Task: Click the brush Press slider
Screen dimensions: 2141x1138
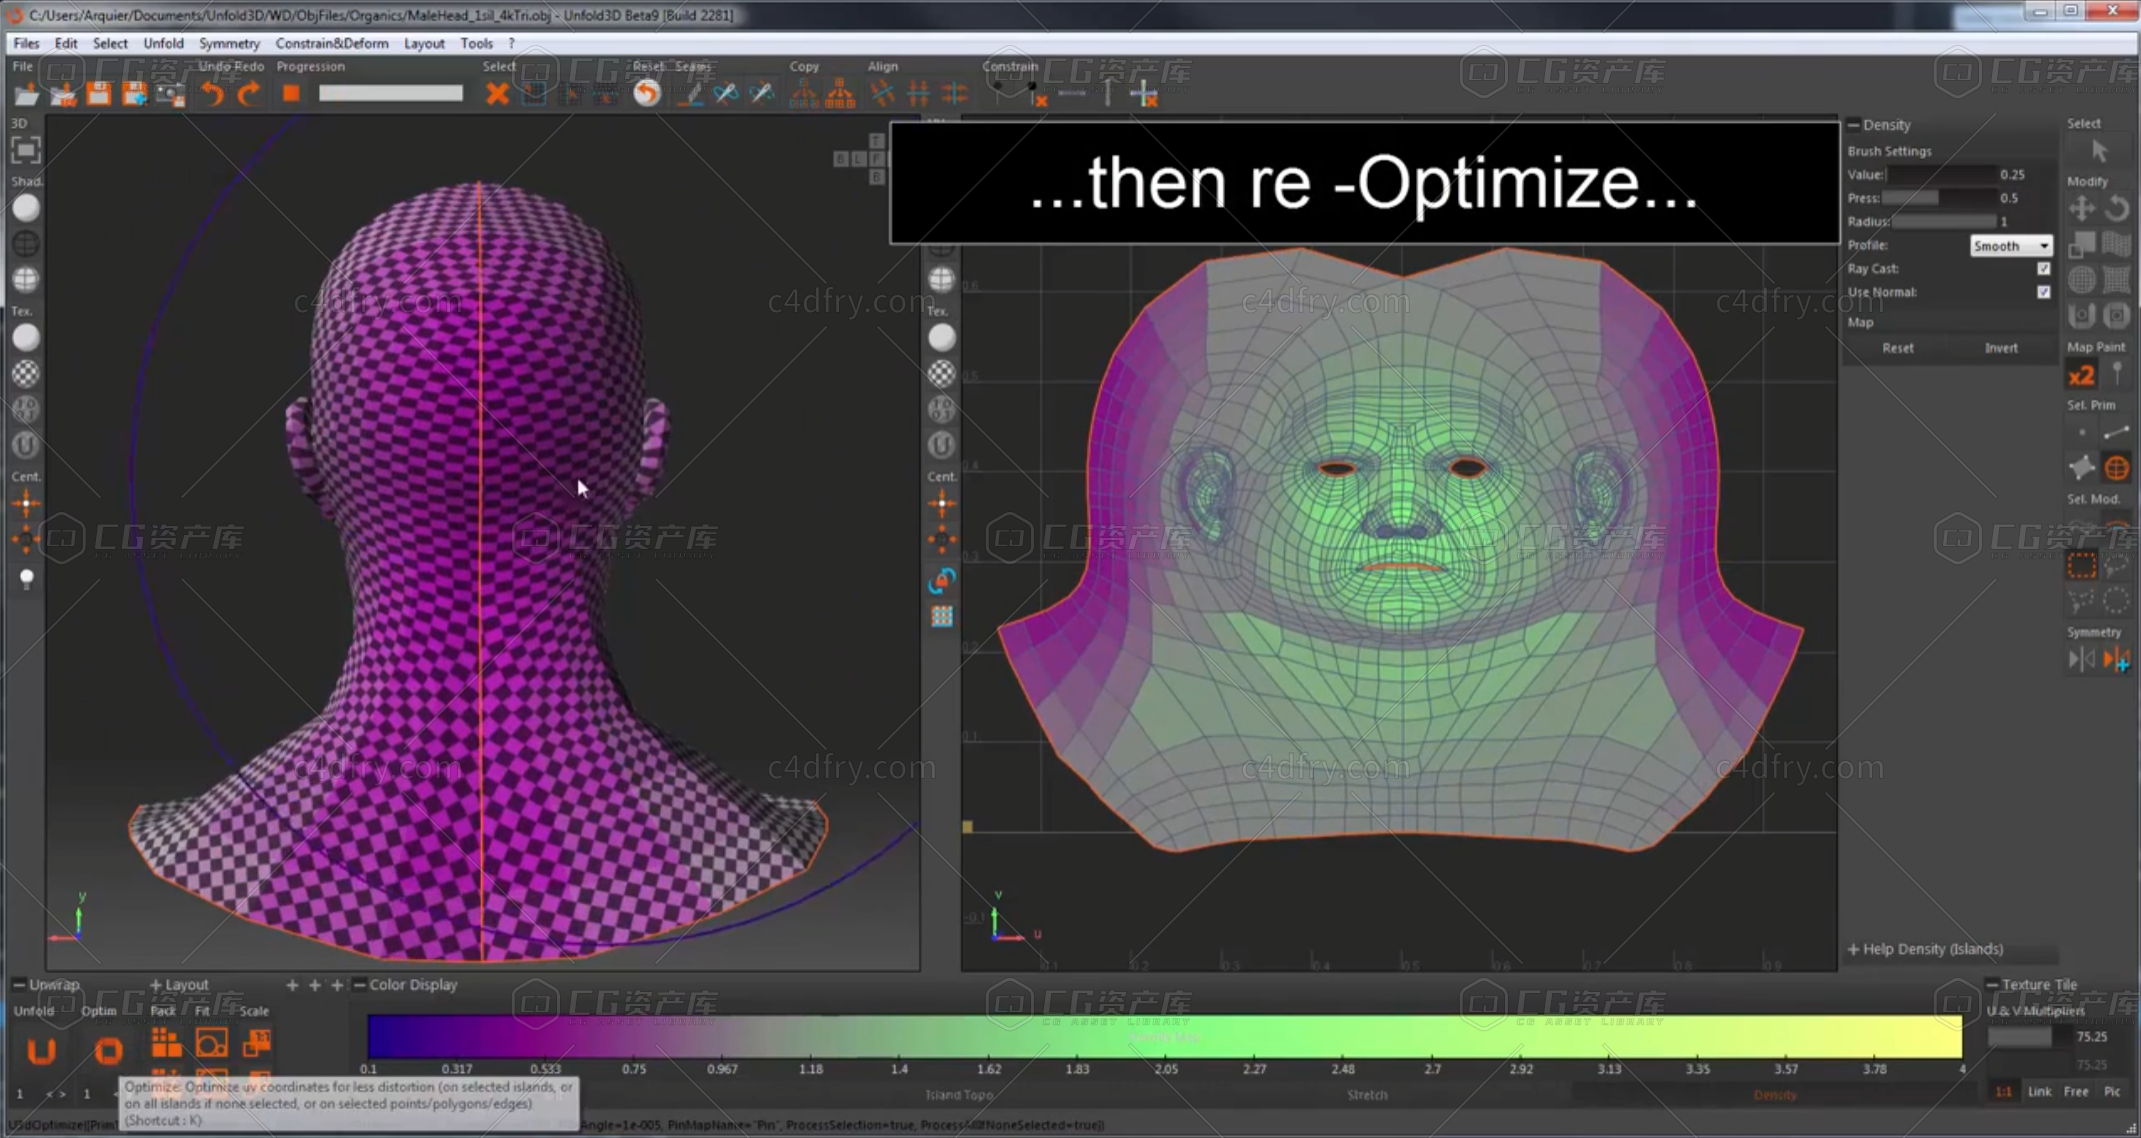Action: point(1941,198)
